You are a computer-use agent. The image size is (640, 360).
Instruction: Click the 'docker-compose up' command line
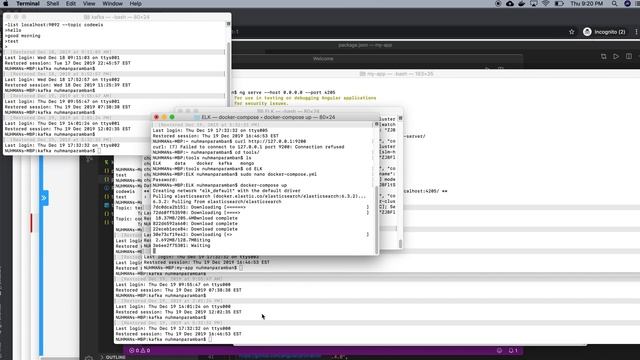coord(220,185)
